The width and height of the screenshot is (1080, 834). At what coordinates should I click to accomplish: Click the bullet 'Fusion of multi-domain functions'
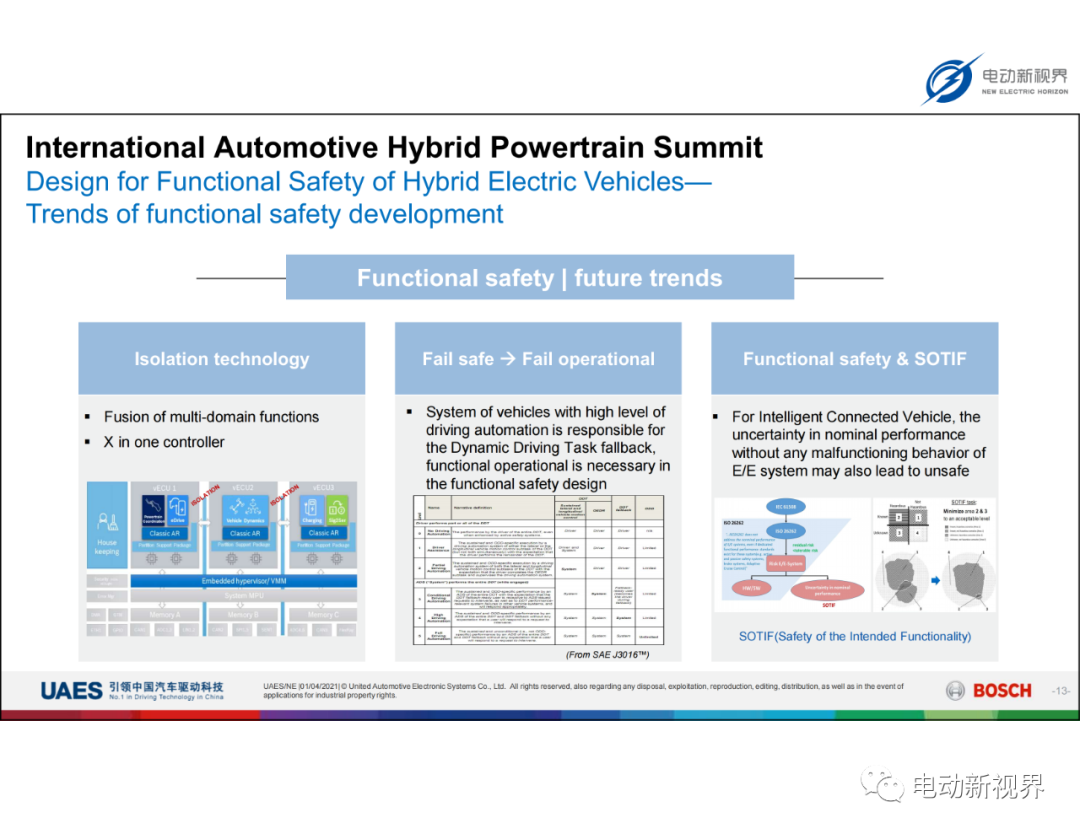(211, 417)
